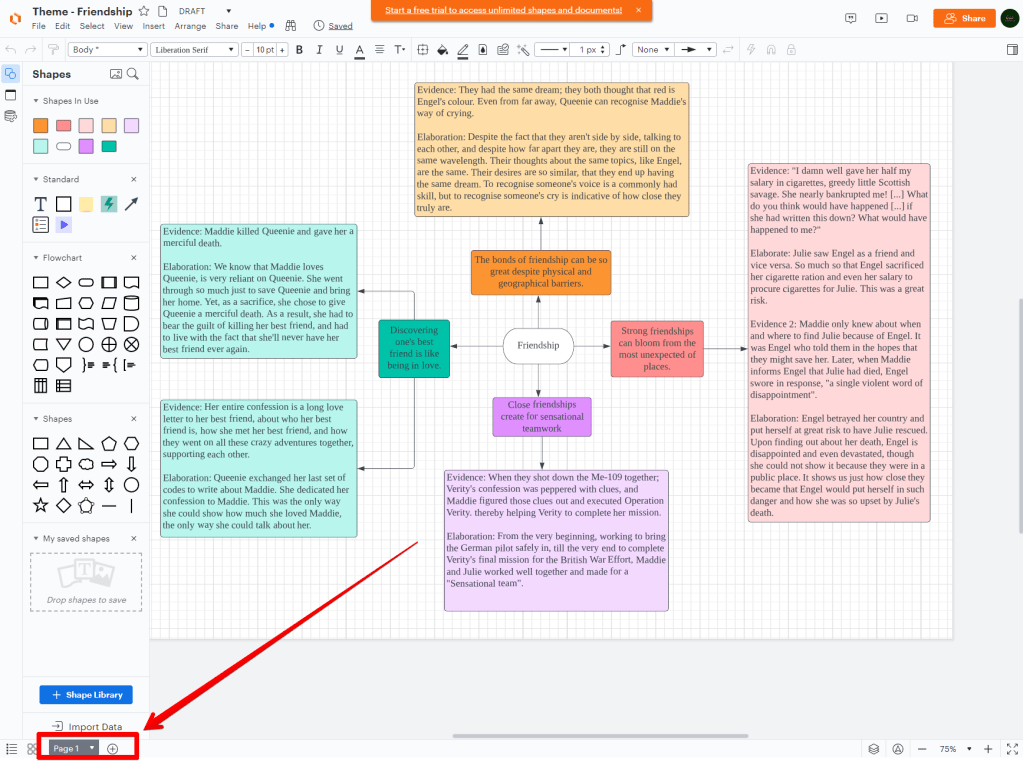This screenshot has width=1023, height=762.
Task: Open the Insert menu
Action: [153, 26]
